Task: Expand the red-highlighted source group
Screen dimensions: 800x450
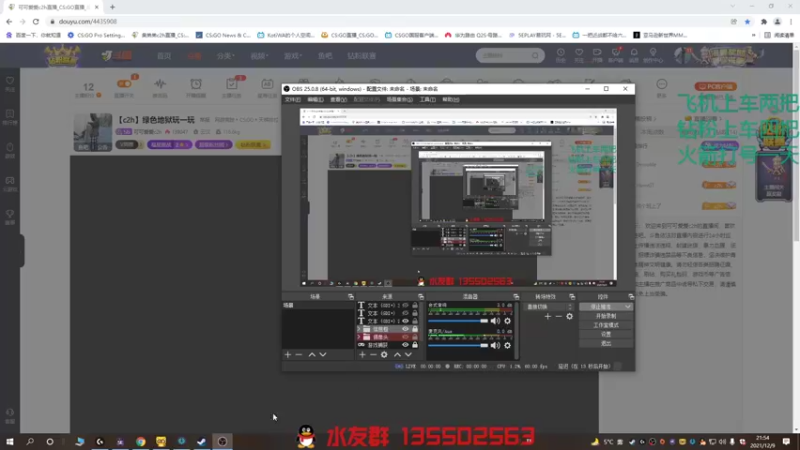Action: pos(359,337)
